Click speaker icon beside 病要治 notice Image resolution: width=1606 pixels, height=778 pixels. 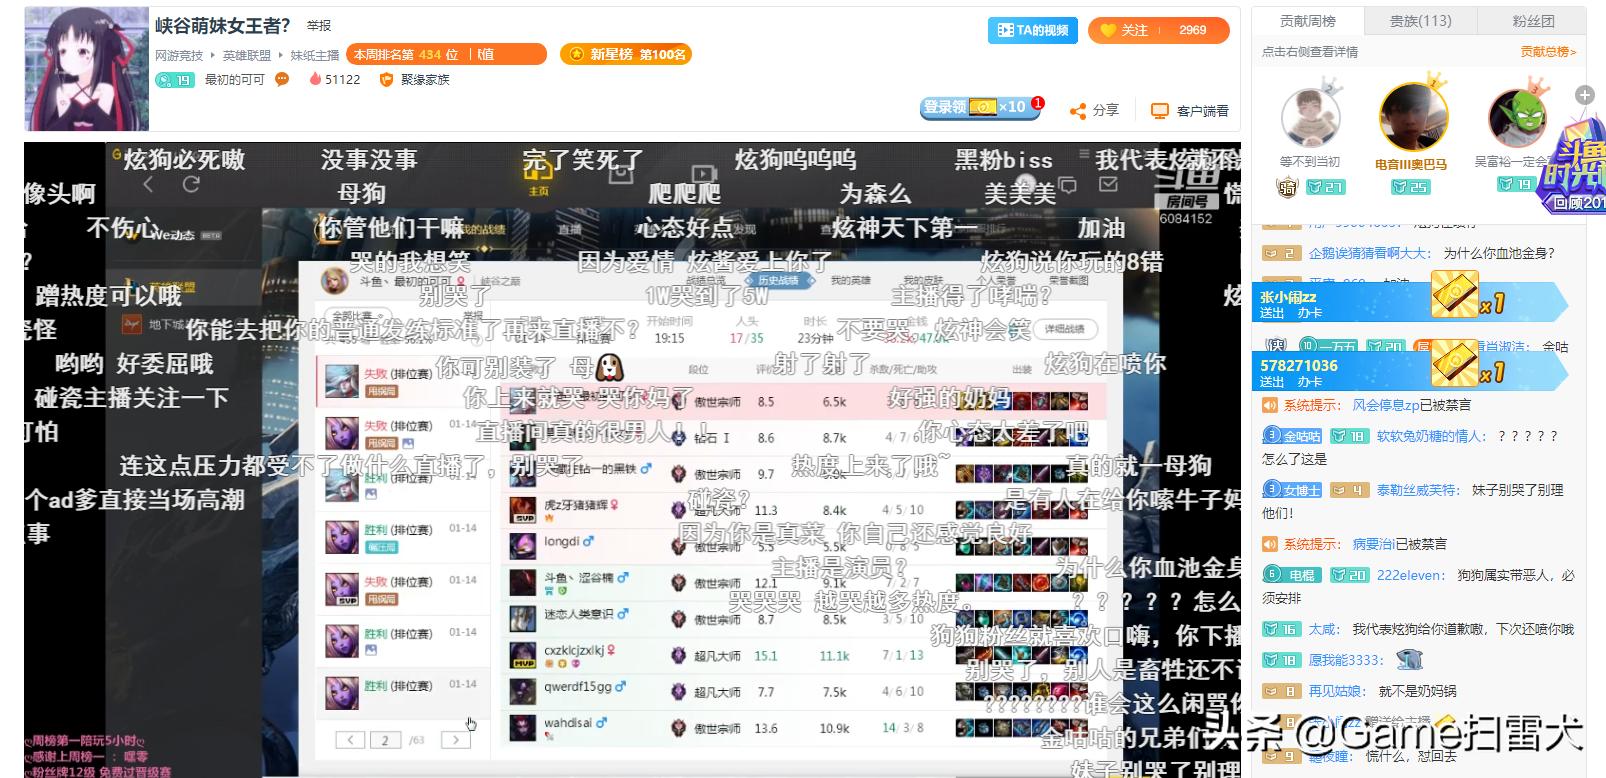[1270, 544]
